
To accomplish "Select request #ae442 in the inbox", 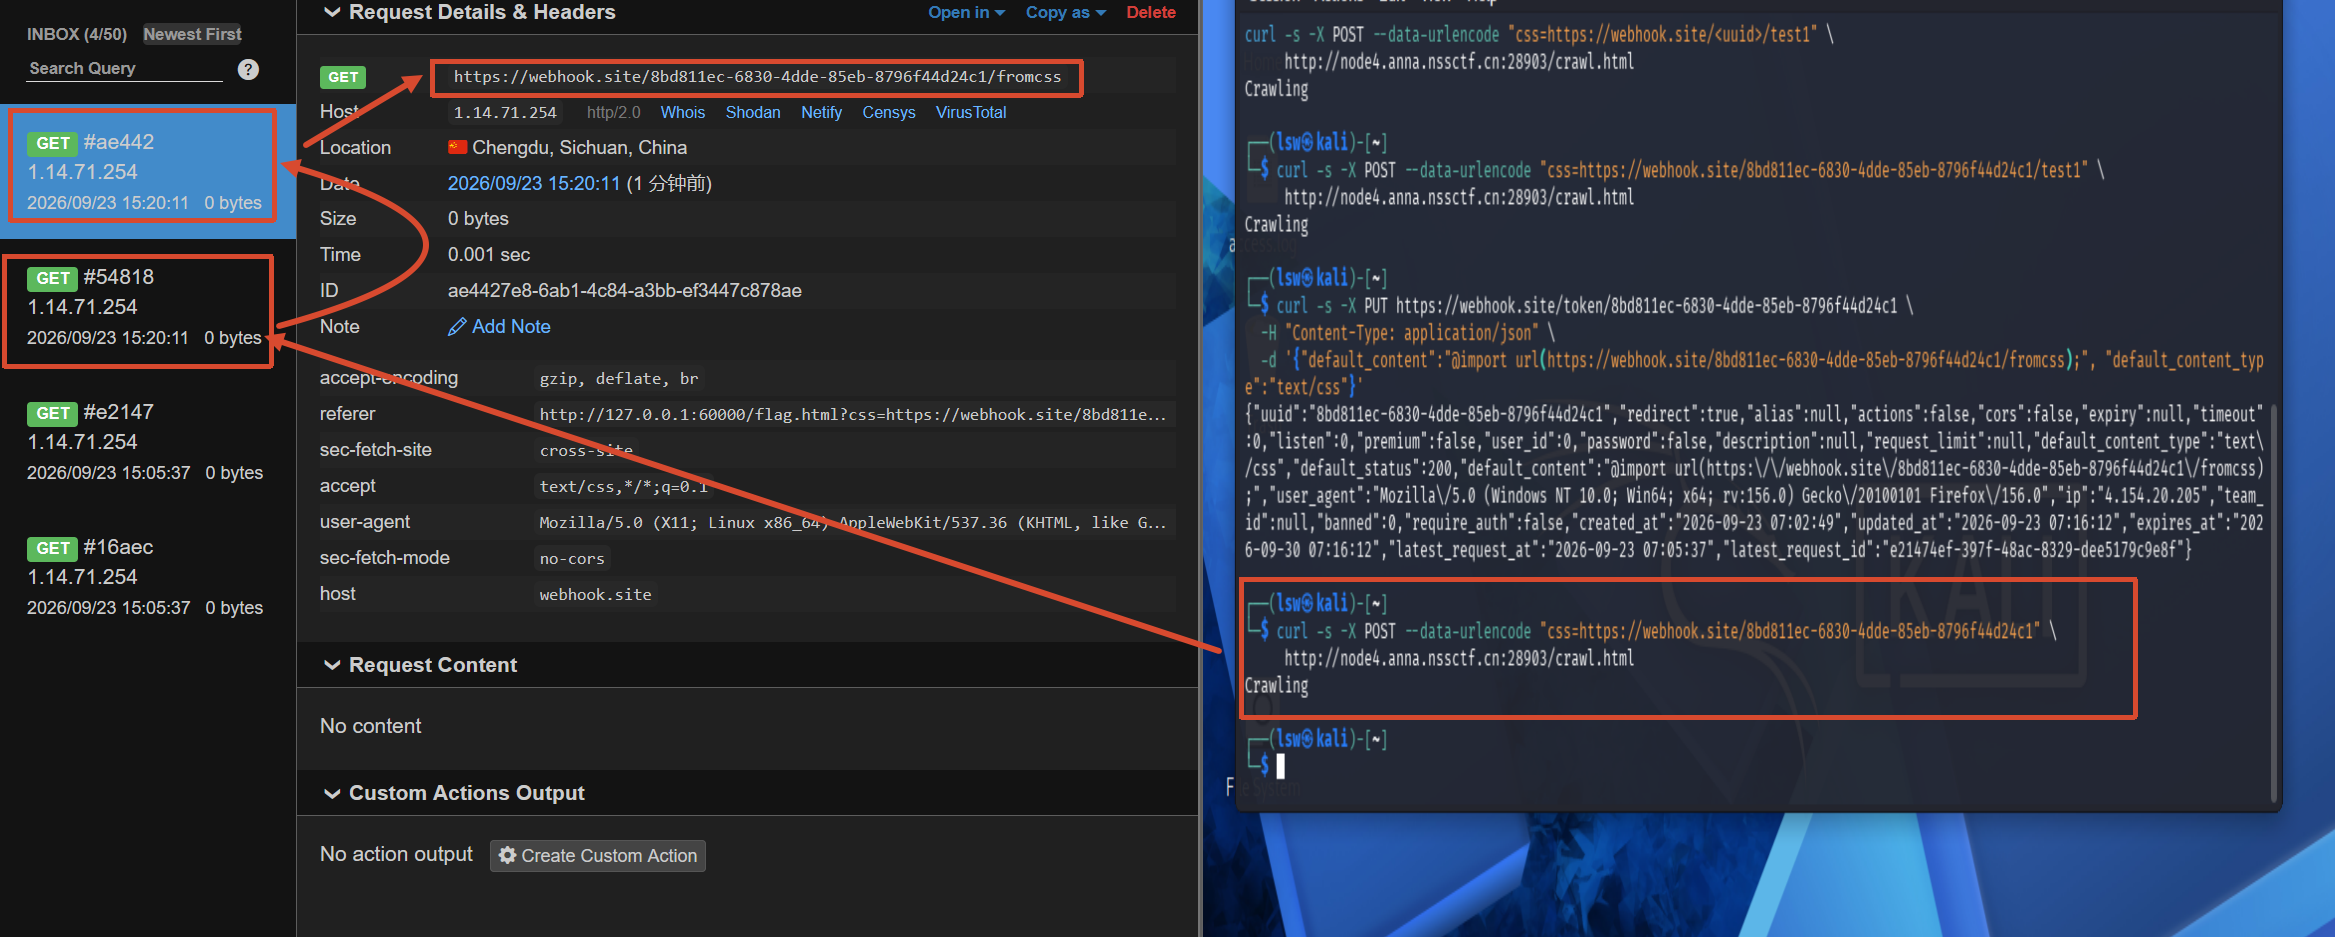I will point(147,171).
